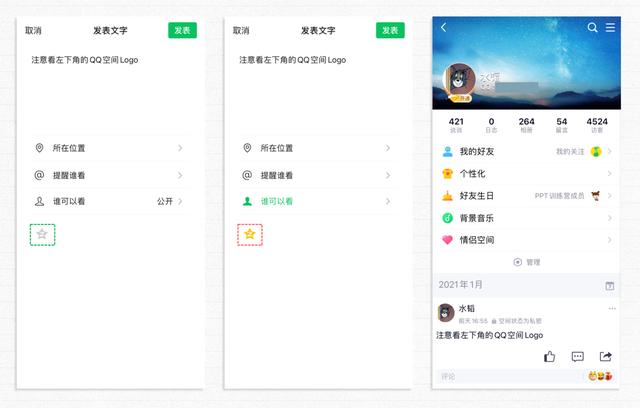
Task: Open 情侣空间 menu entry
Action: (x=527, y=240)
